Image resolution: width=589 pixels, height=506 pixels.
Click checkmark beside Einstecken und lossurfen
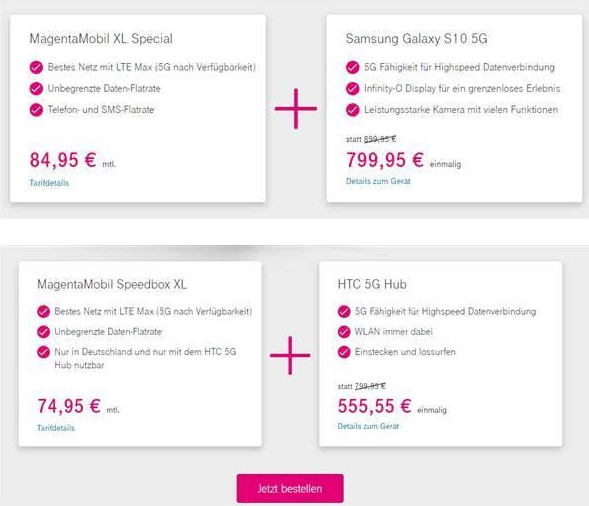(344, 352)
